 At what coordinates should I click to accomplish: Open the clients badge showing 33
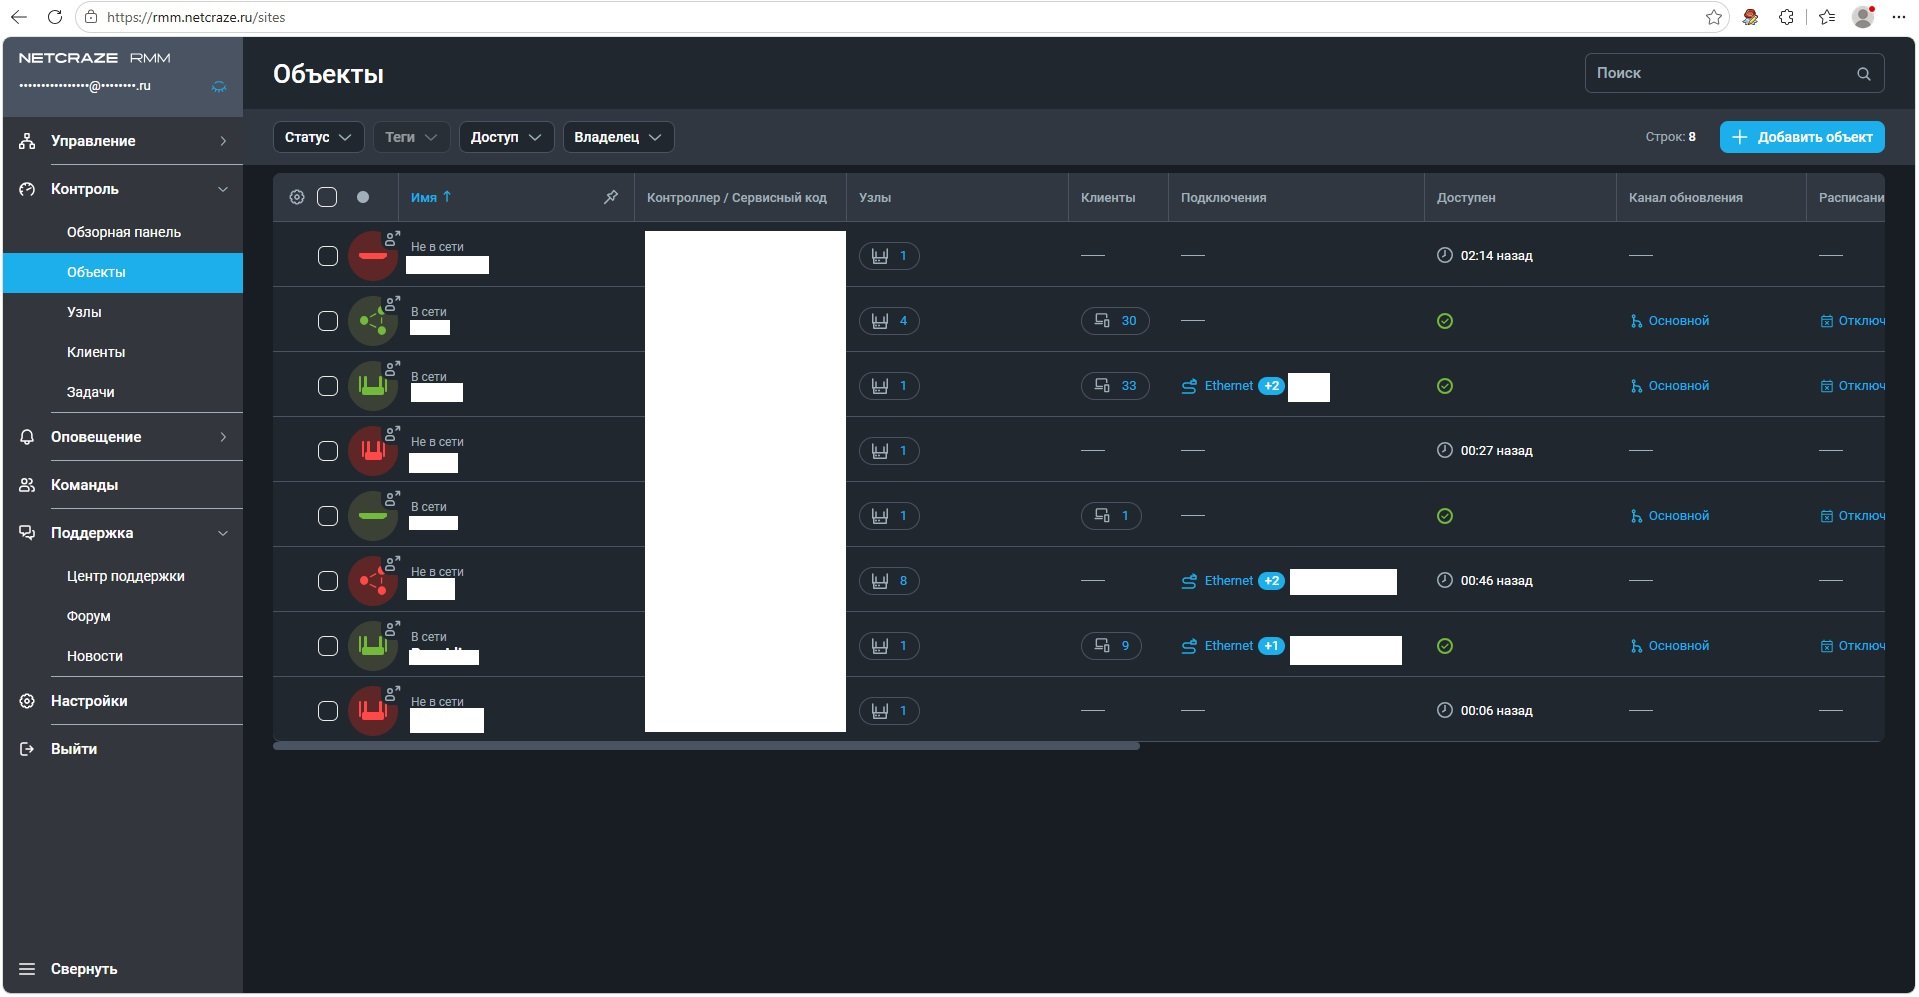[1115, 386]
